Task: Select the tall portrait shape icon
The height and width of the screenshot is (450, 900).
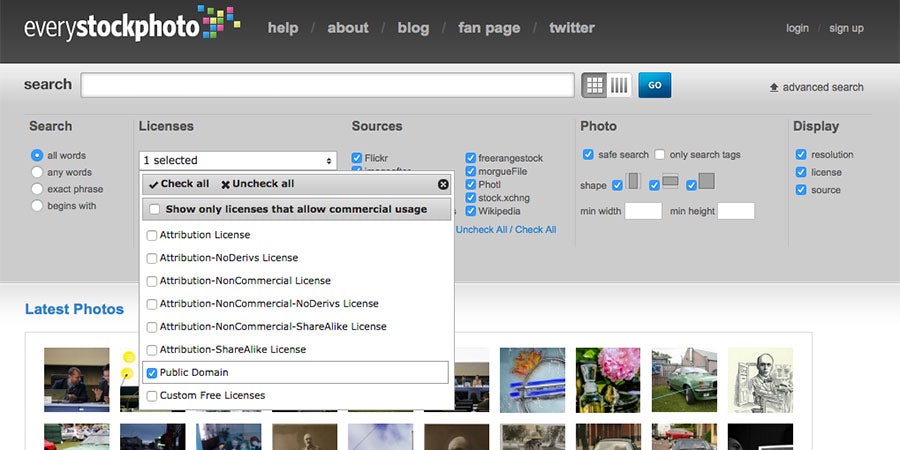Action: [x=634, y=182]
